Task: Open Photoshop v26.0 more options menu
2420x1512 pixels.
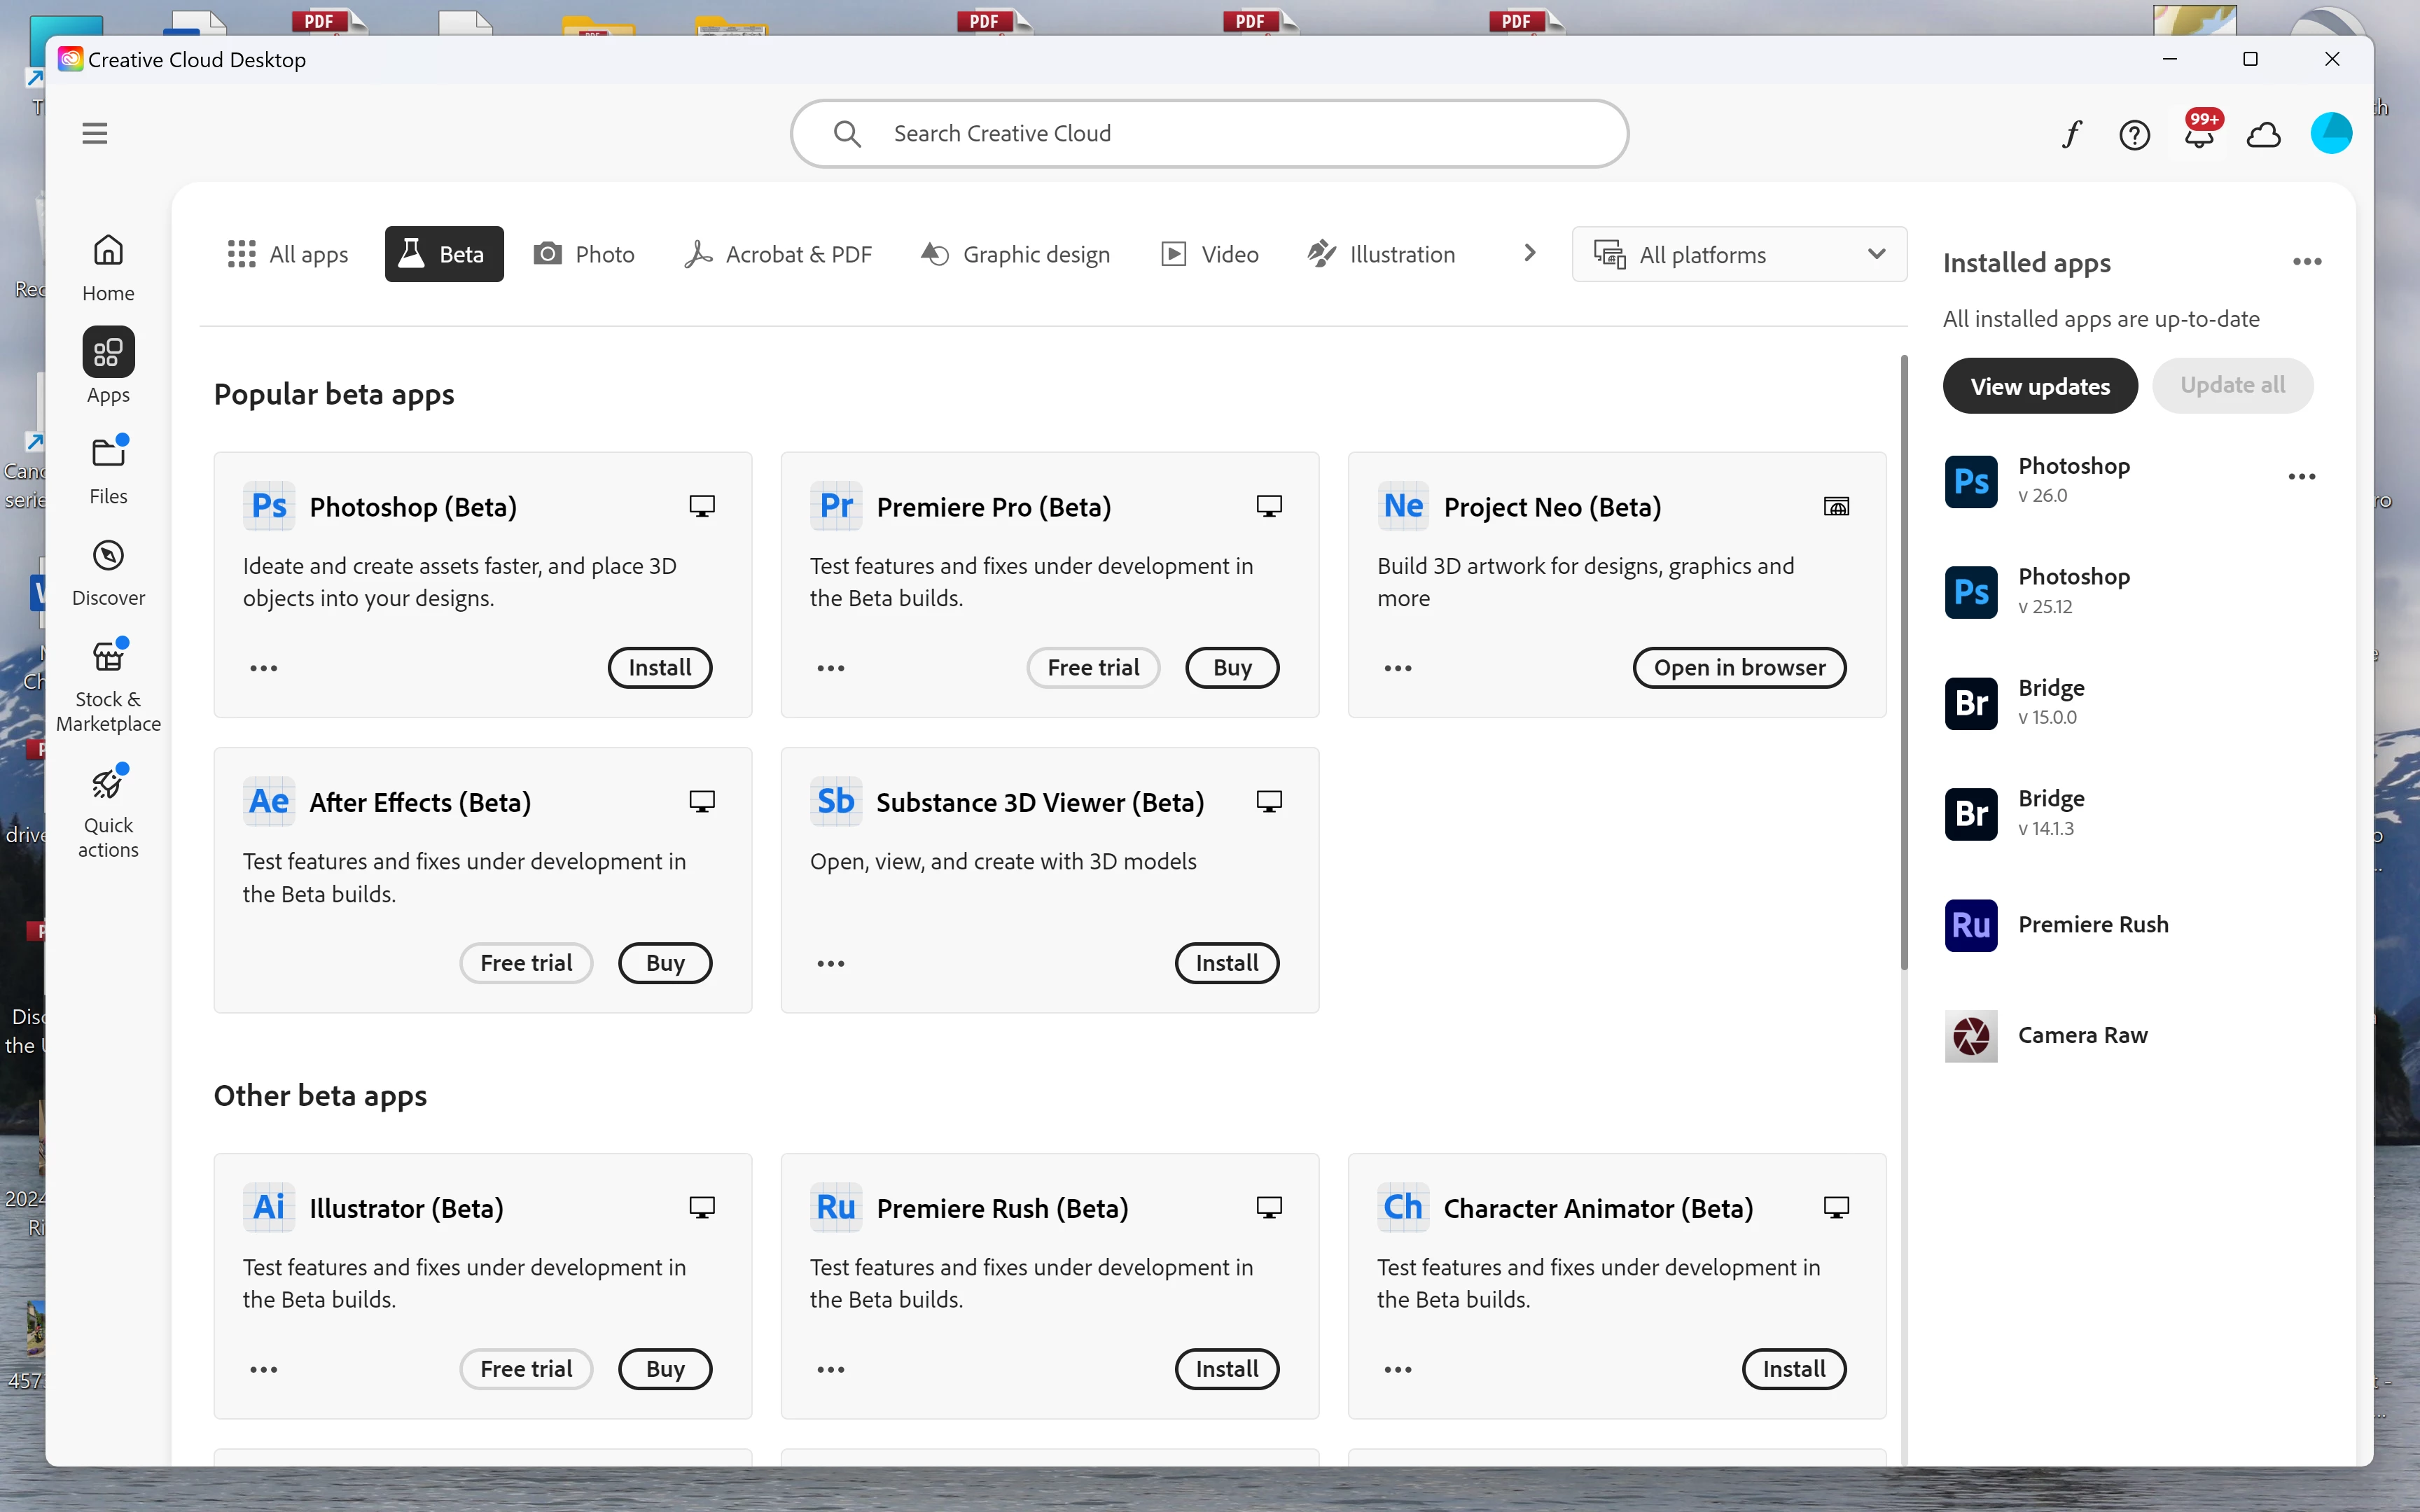Action: [x=2301, y=477]
